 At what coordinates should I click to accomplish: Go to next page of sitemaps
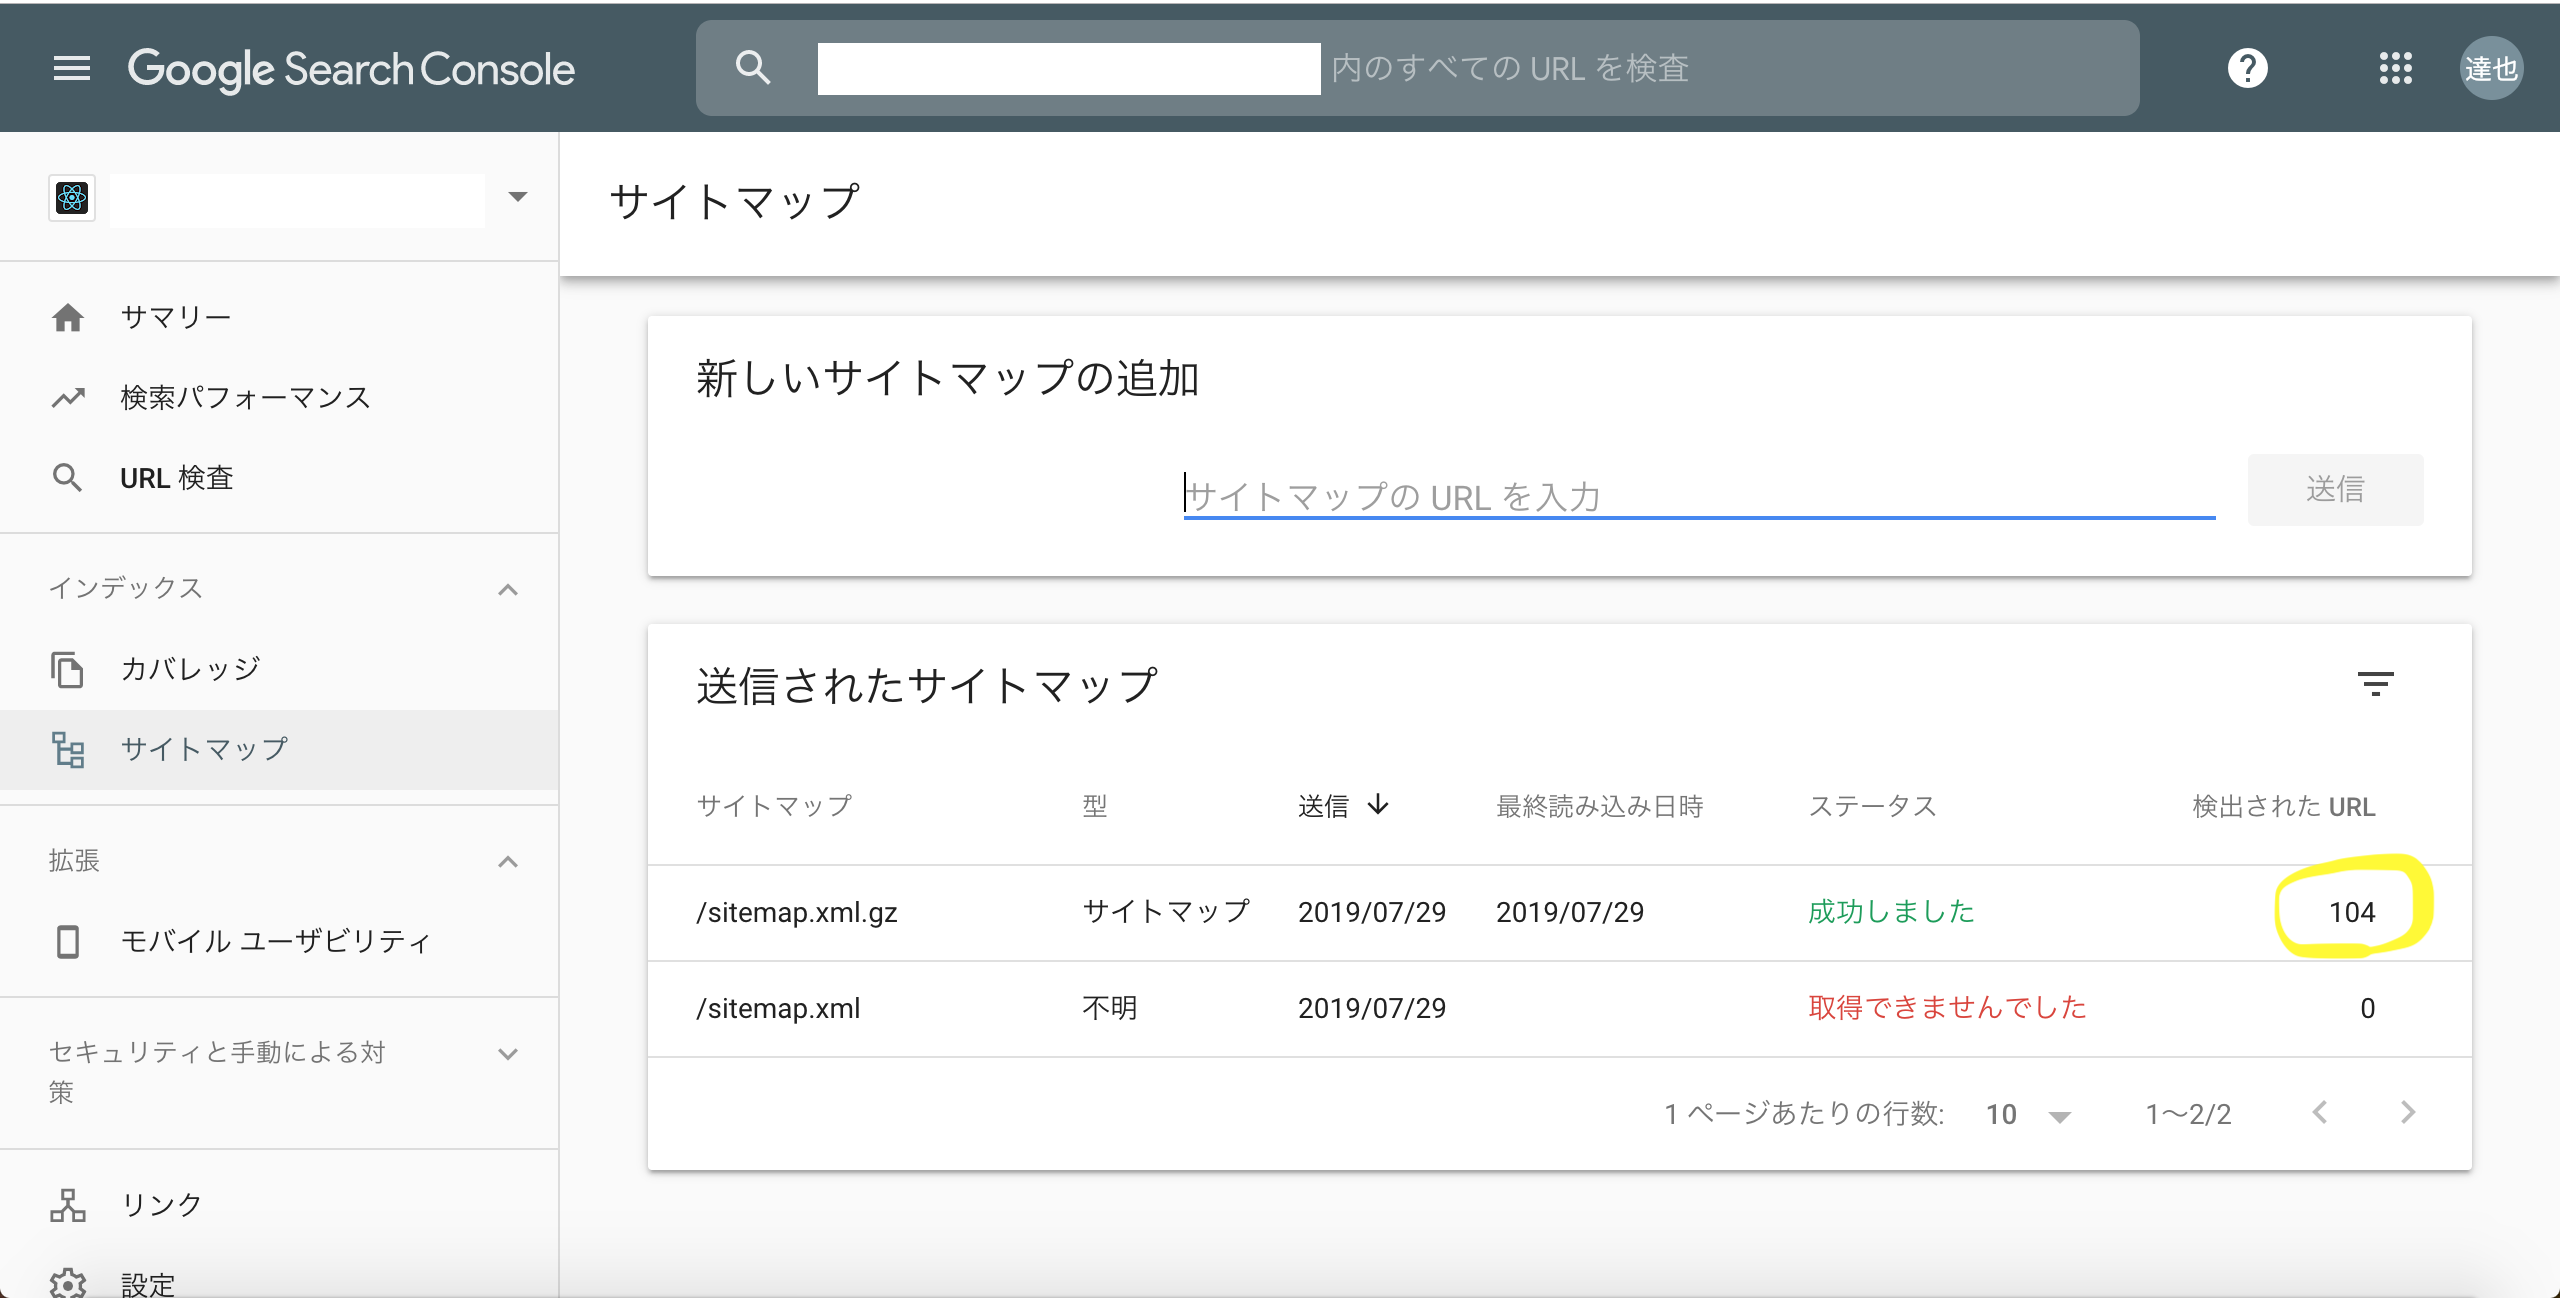(2408, 1112)
